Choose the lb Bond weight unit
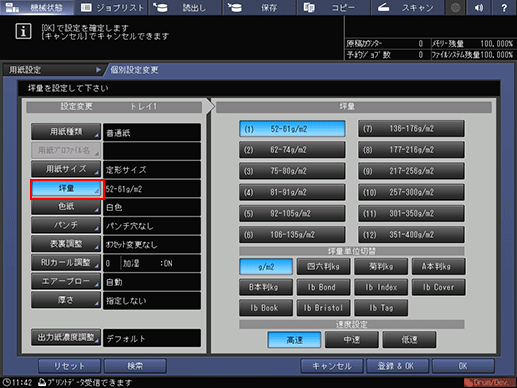517x388 pixels. click(323, 287)
